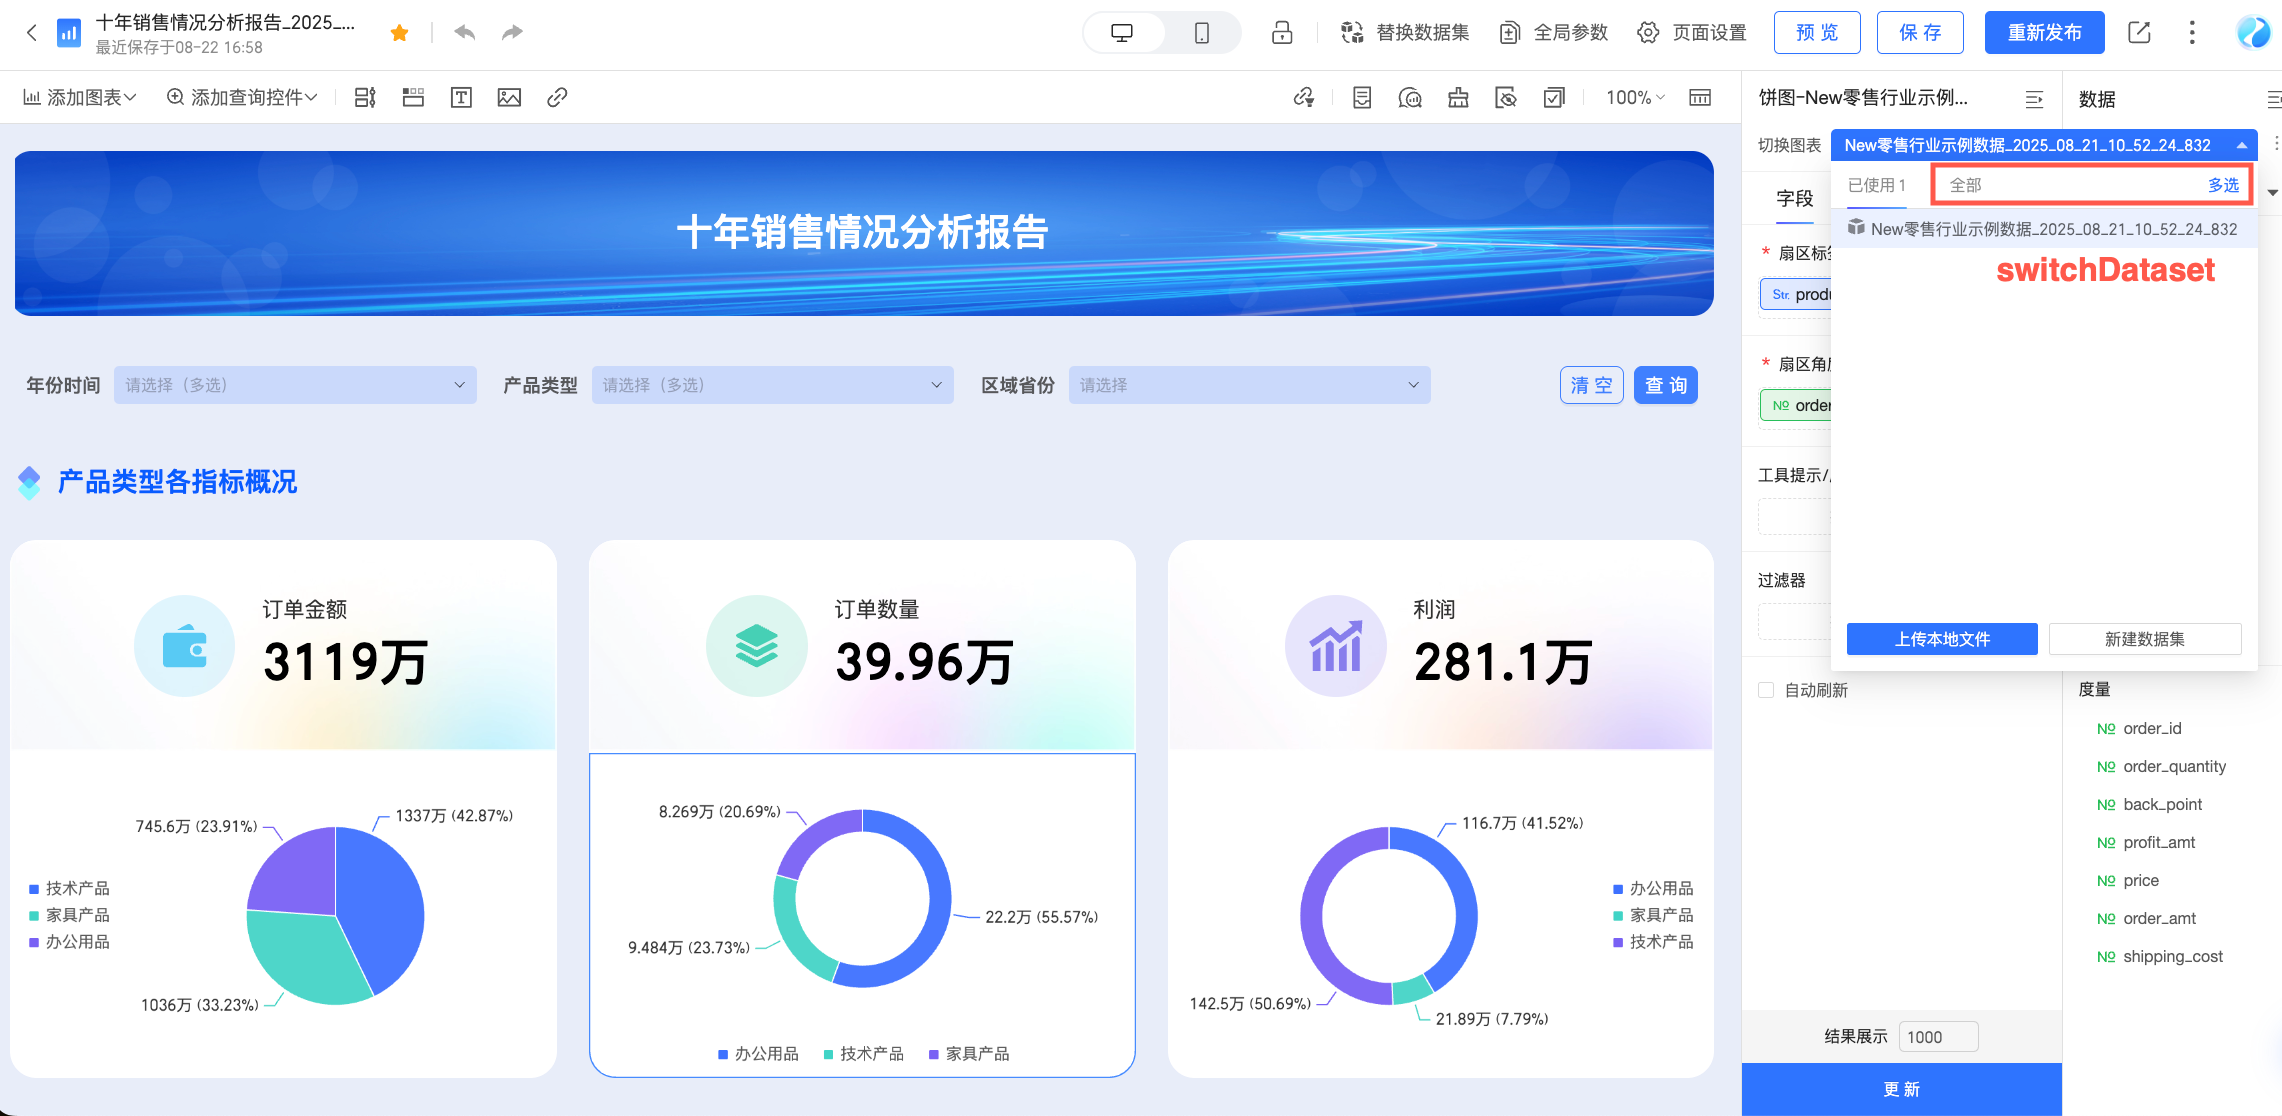Toggle 家具产品 legend in 利润 donut chart
This screenshot has width=2282, height=1116.
[1653, 915]
